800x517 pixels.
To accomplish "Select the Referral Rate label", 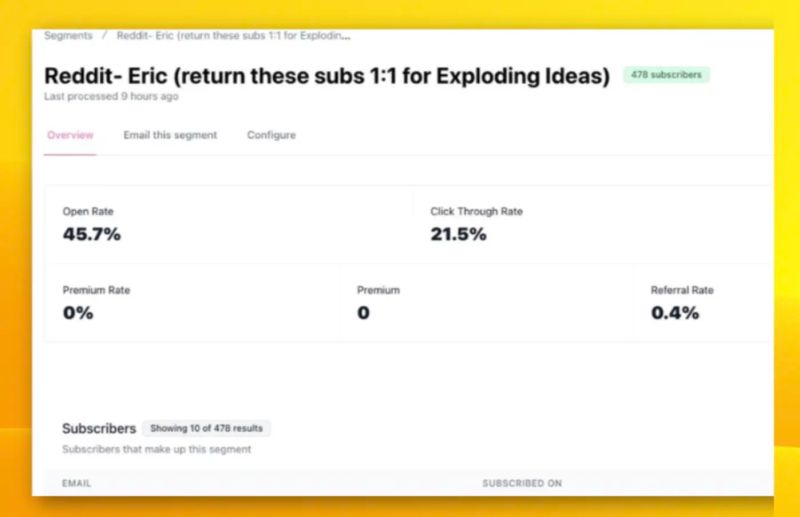I will [x=682, y=290].
